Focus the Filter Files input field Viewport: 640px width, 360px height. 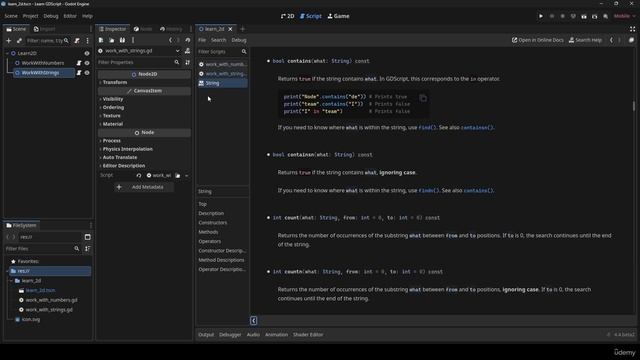coord(42,249)
